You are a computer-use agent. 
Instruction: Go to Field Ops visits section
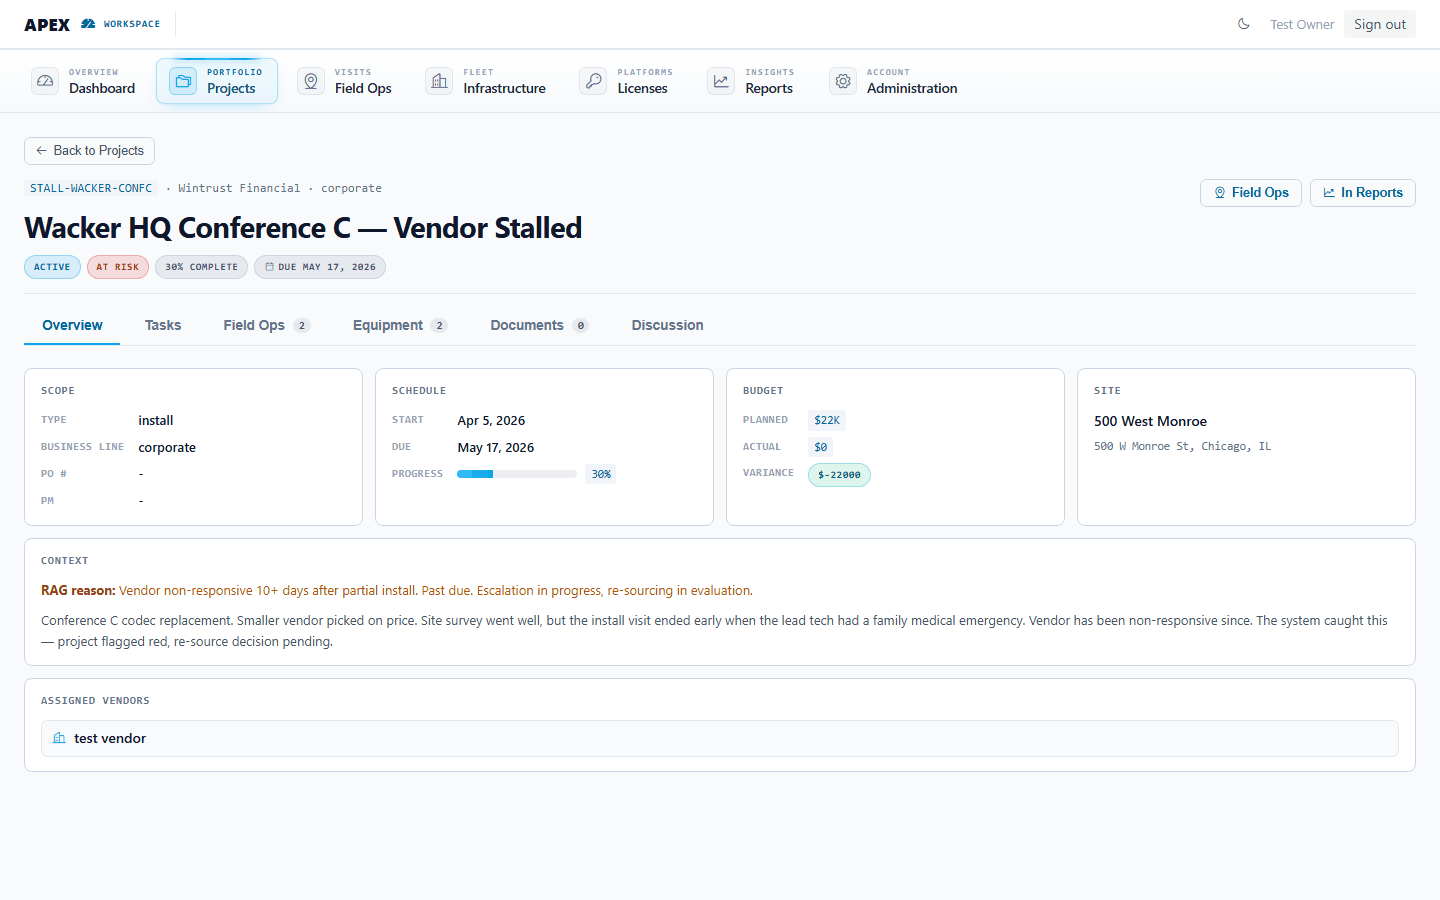point(347,81)
